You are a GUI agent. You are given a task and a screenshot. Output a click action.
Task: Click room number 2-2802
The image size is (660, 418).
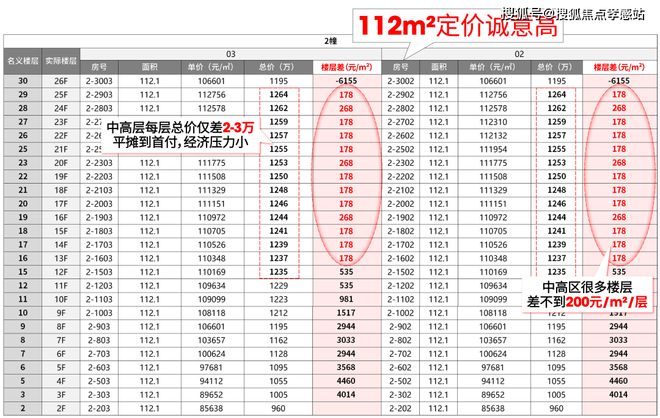pyautogui.click(x=401, y=108)
